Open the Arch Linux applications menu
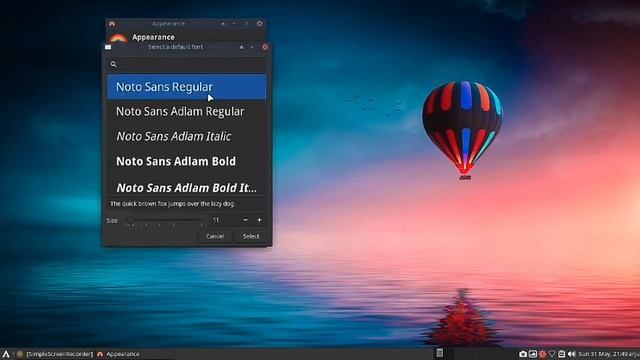The height and width of the screenshot is (360, 640). pos(6,354)
